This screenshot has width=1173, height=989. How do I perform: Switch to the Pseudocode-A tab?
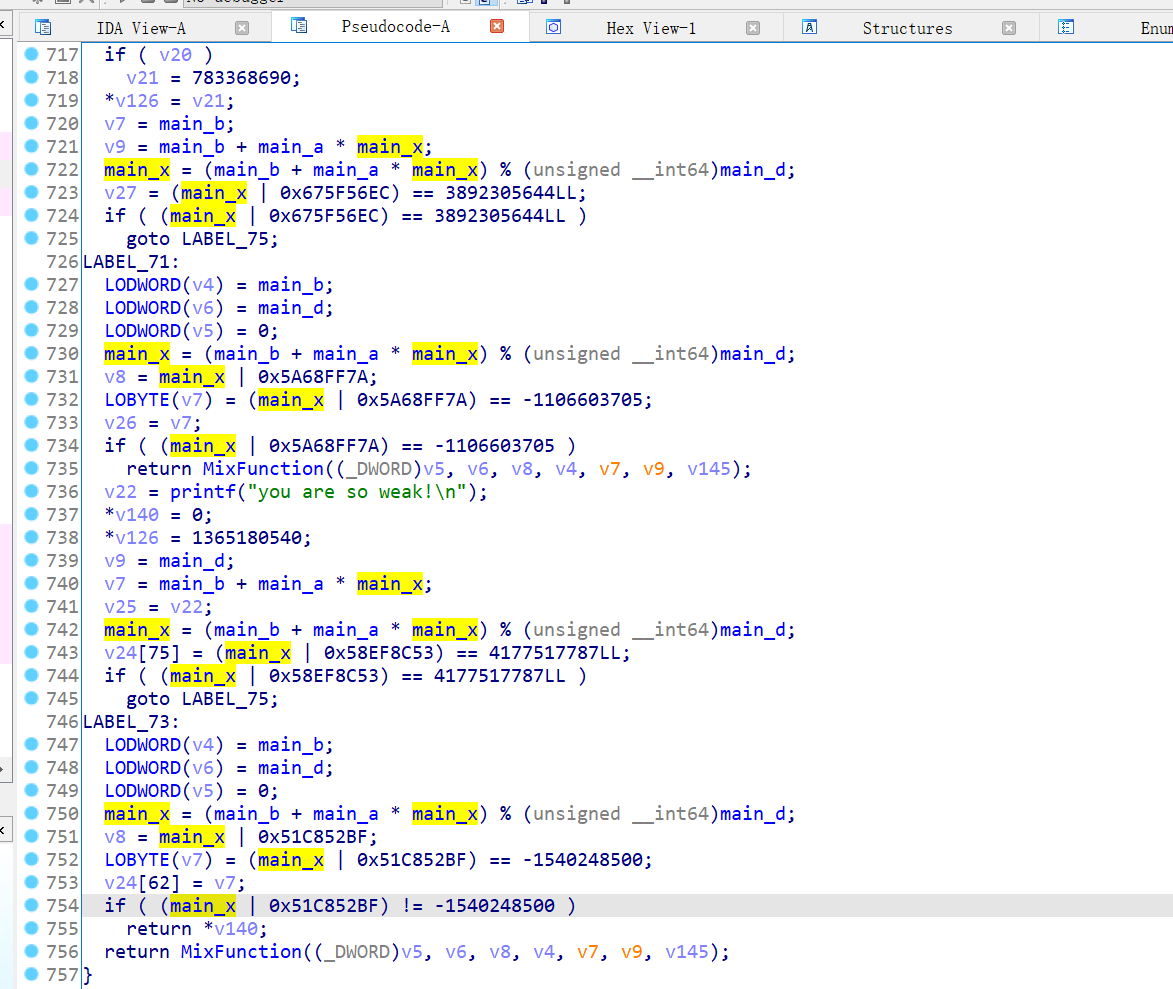click(x=395, y=27)
